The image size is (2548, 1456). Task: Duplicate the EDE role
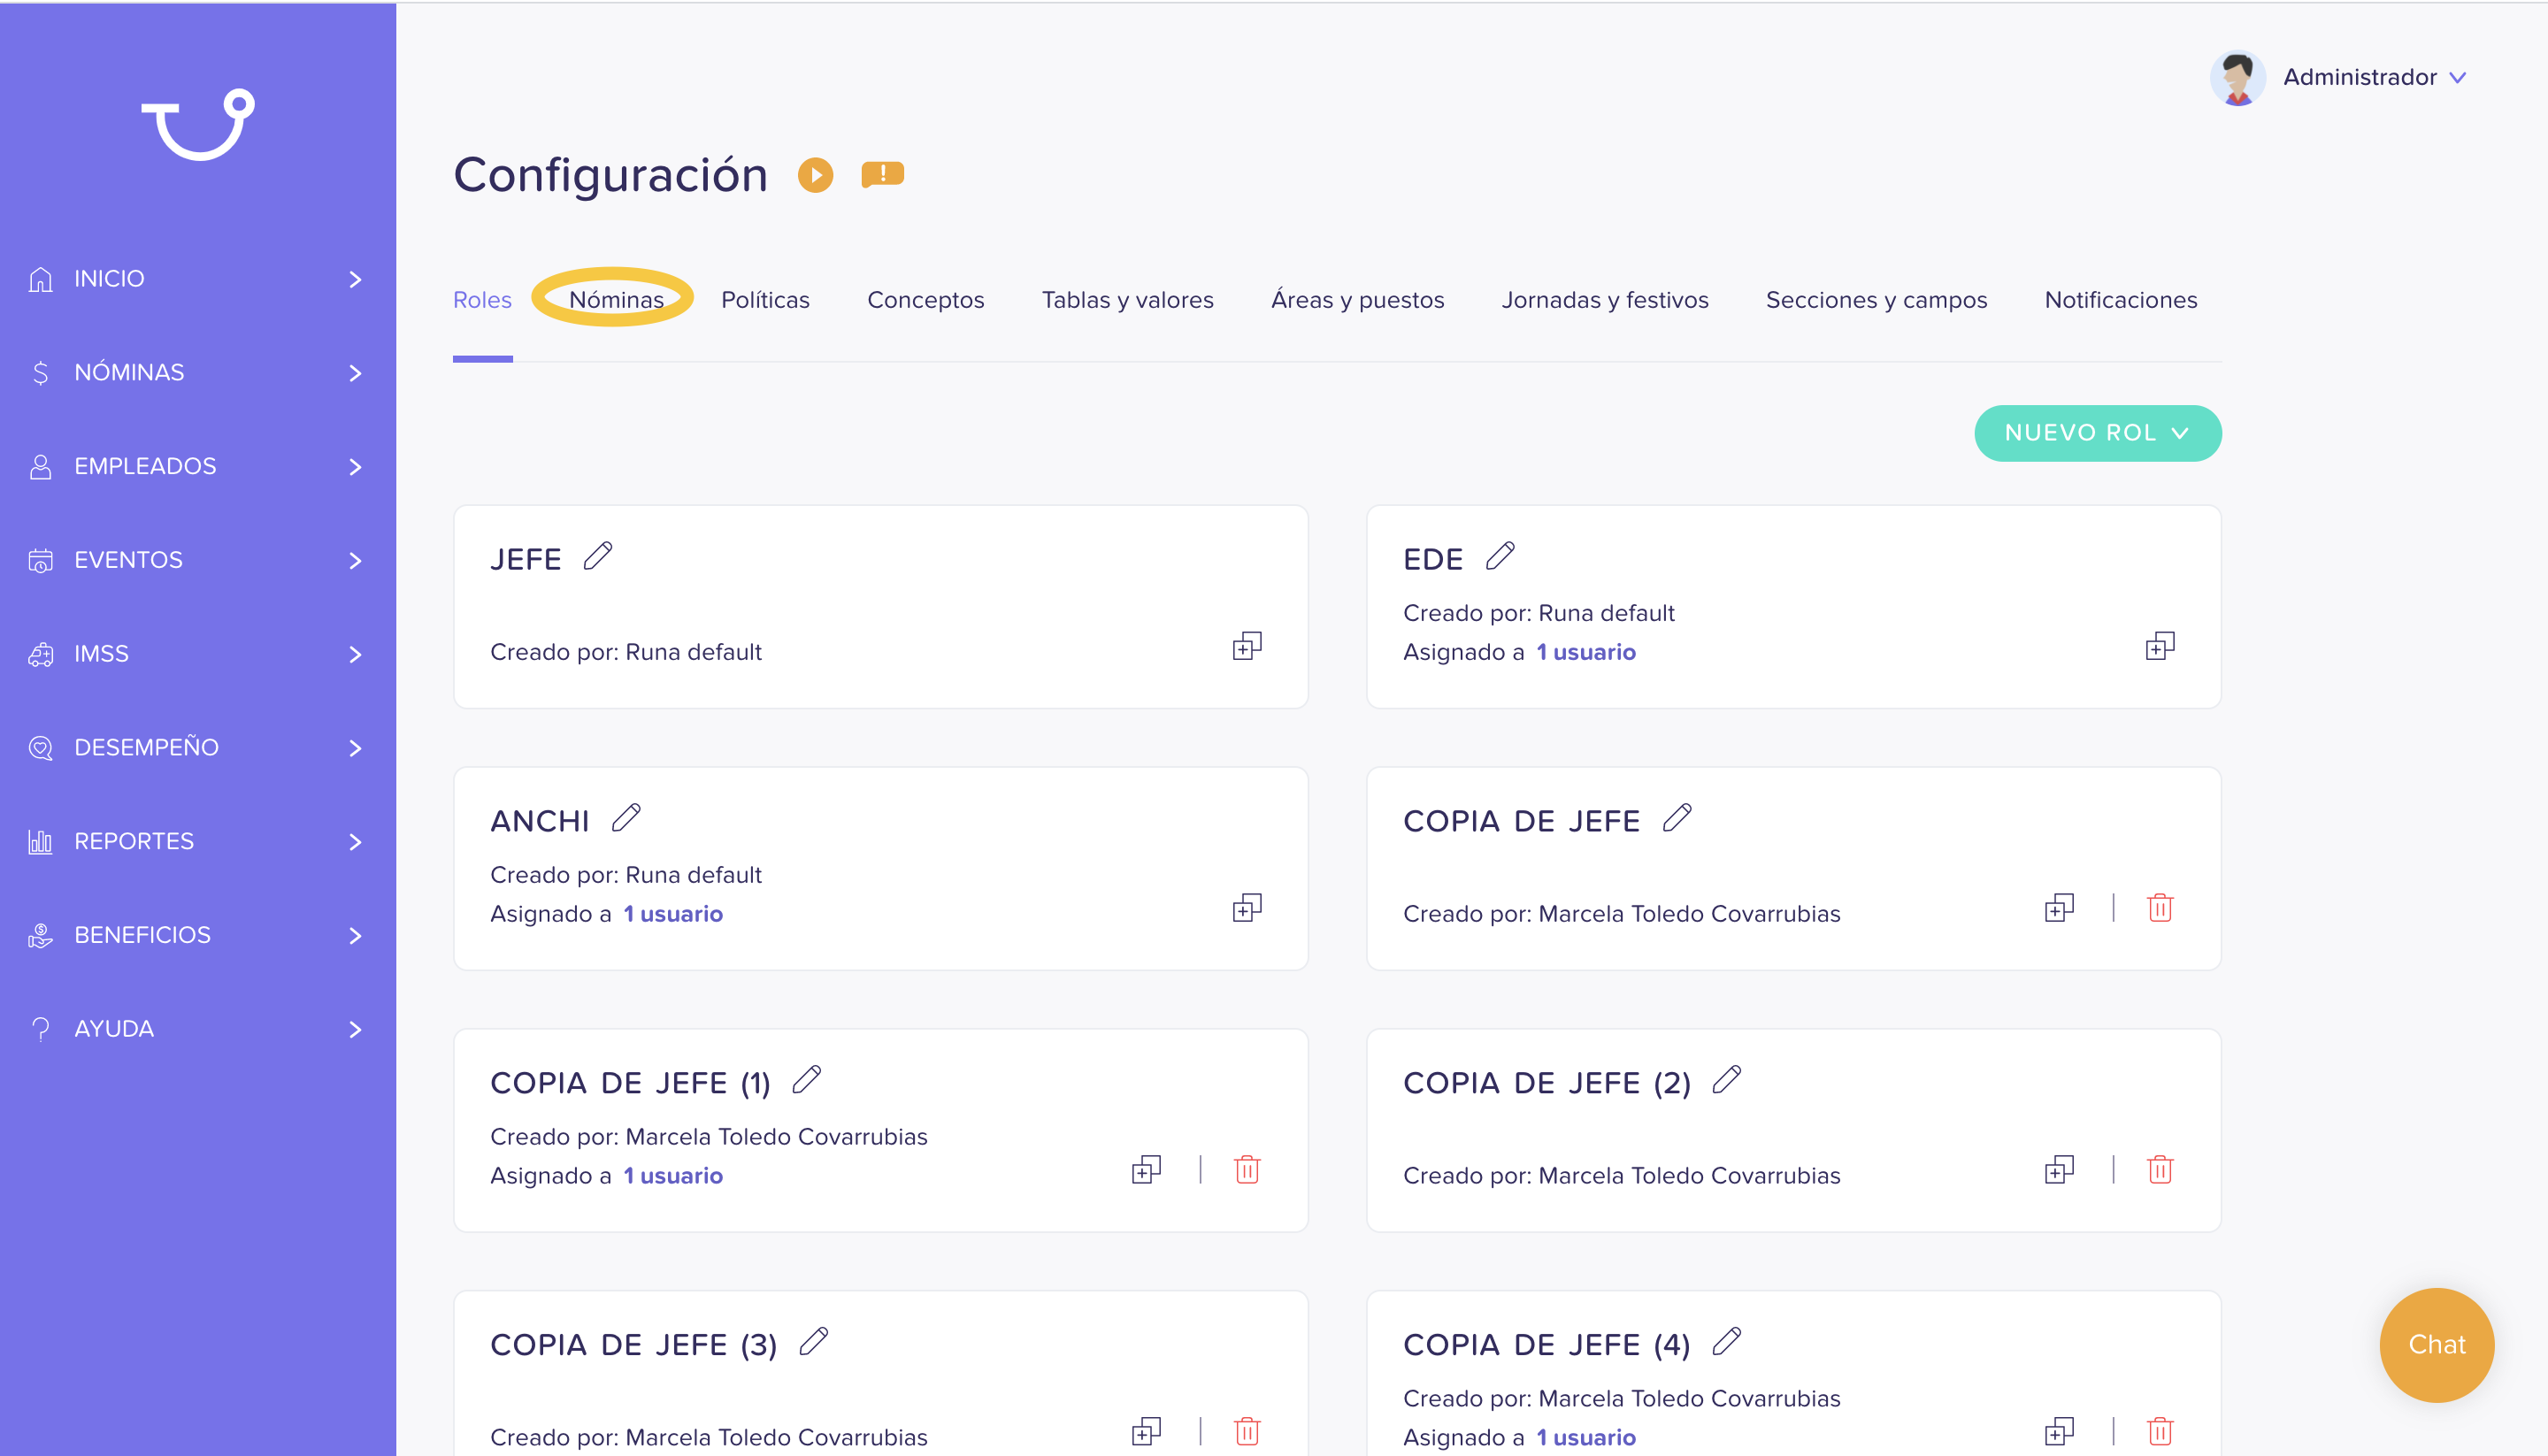click(2159, 646)
